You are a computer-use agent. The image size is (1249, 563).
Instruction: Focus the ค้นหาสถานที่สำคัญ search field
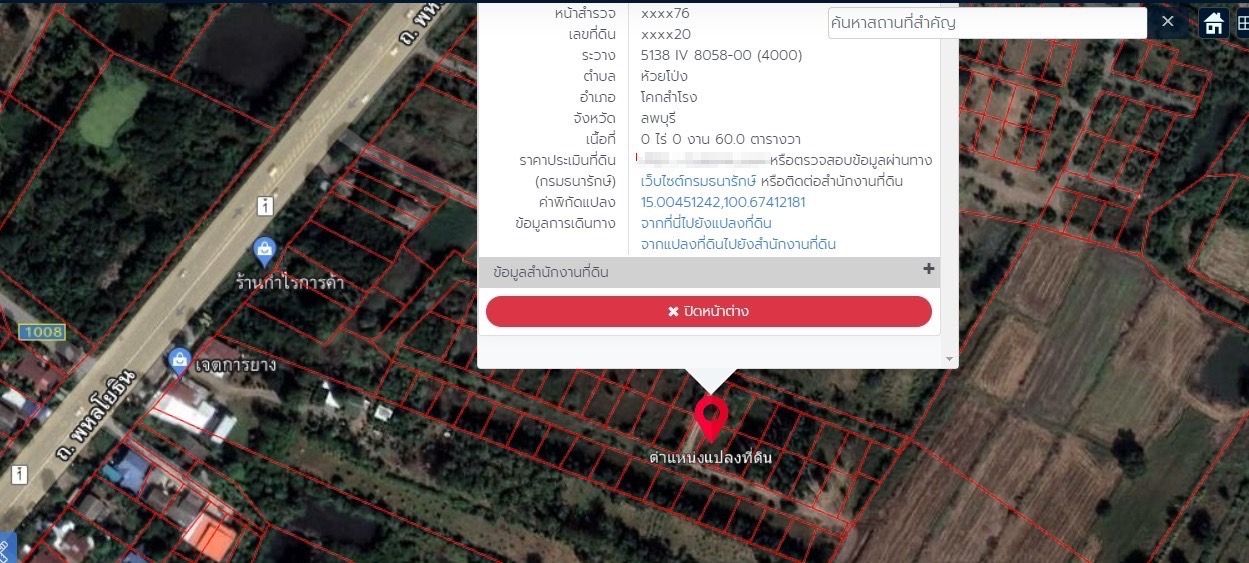coord(987,23)
